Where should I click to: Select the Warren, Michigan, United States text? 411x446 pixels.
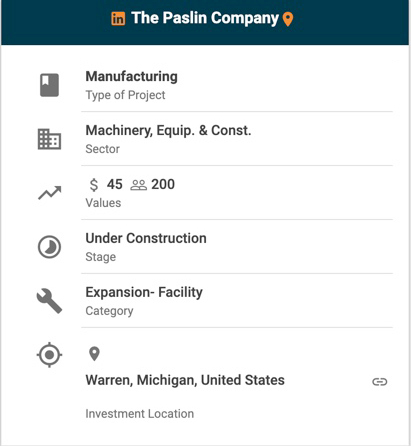tap(185, 380)
